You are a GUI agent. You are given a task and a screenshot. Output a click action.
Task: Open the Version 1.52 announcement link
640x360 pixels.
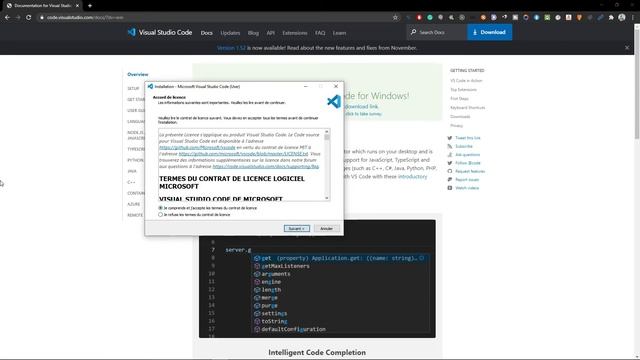pos(231,48)
